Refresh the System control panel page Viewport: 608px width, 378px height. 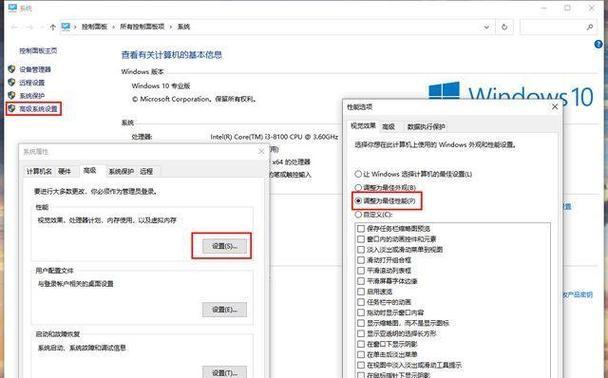(504, 27)
